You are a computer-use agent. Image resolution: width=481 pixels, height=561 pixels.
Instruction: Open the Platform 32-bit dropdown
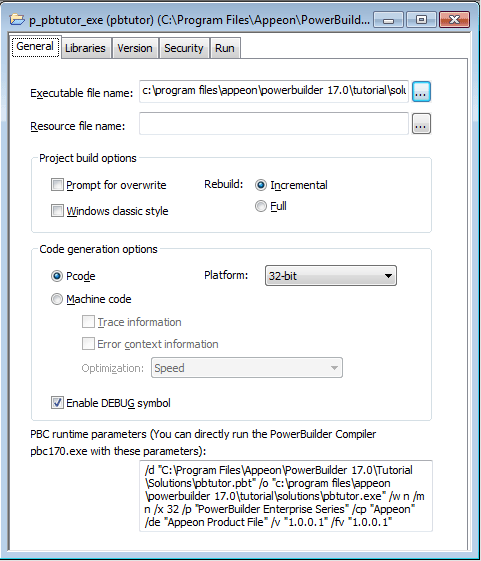click(x=331, y=275)
